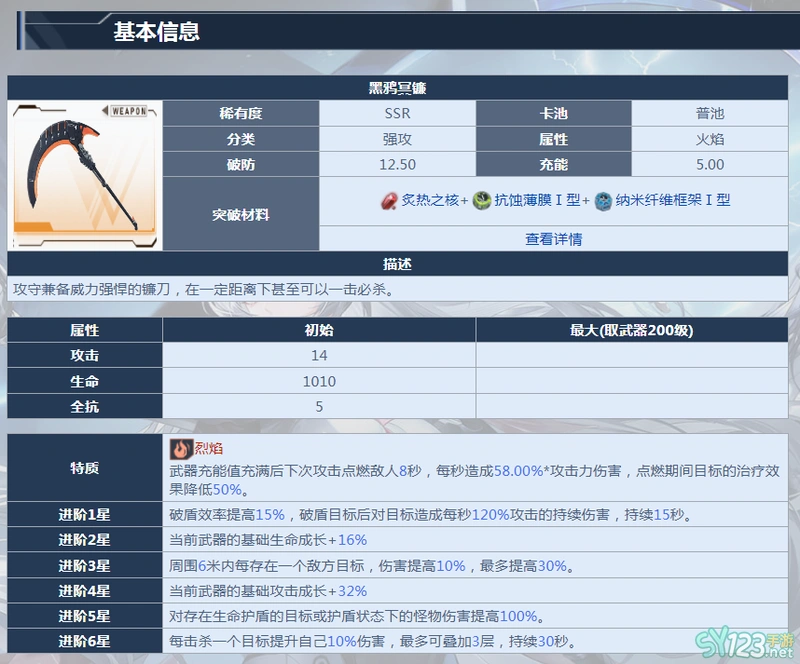Viewport: 800px width, 664px height.
Task: Click the 特质 row label
Action: click(x=85, y=468)
